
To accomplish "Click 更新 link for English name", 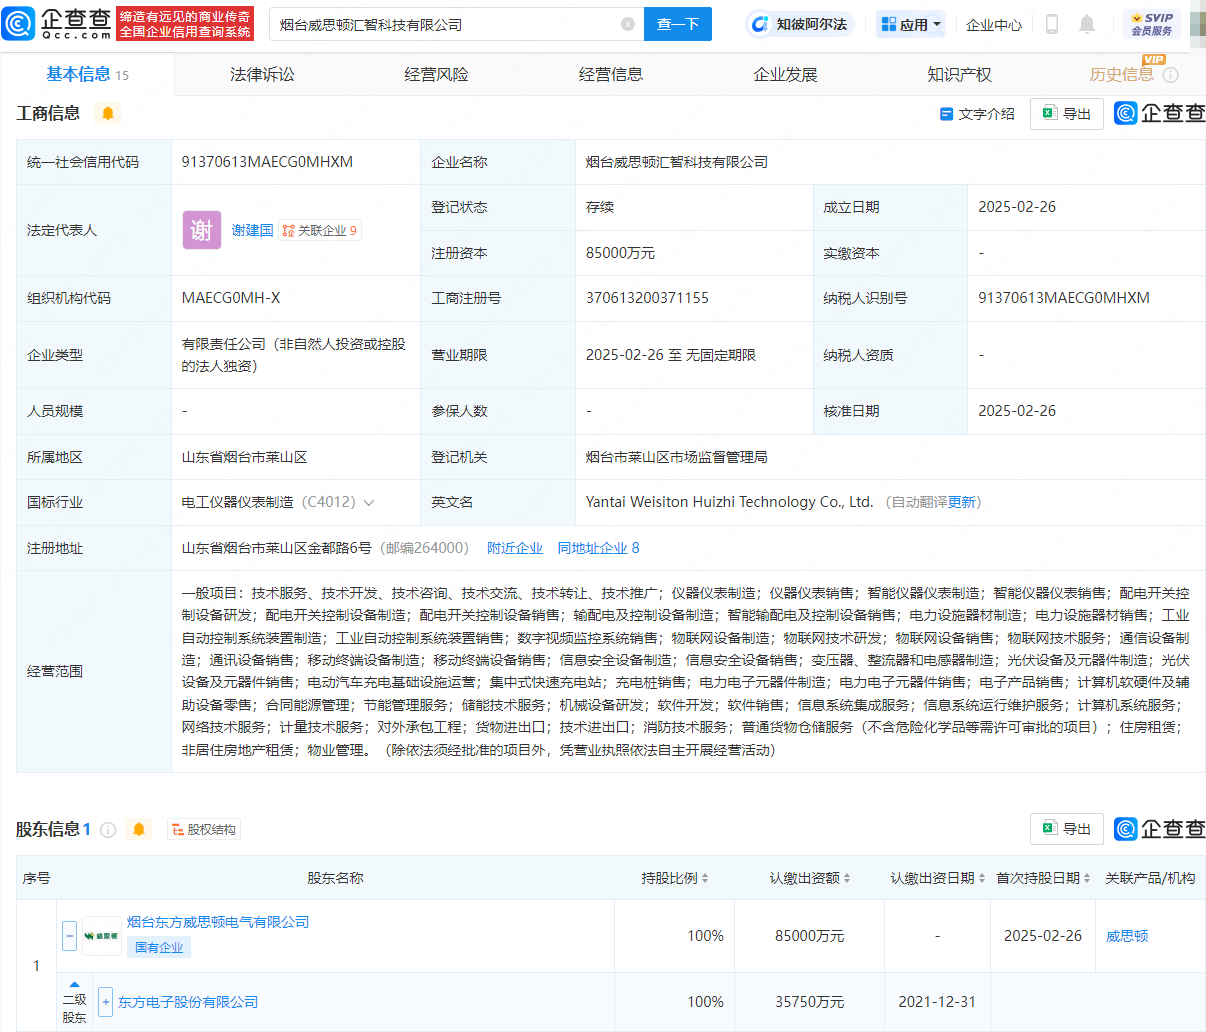I will [x=962, y=502].
